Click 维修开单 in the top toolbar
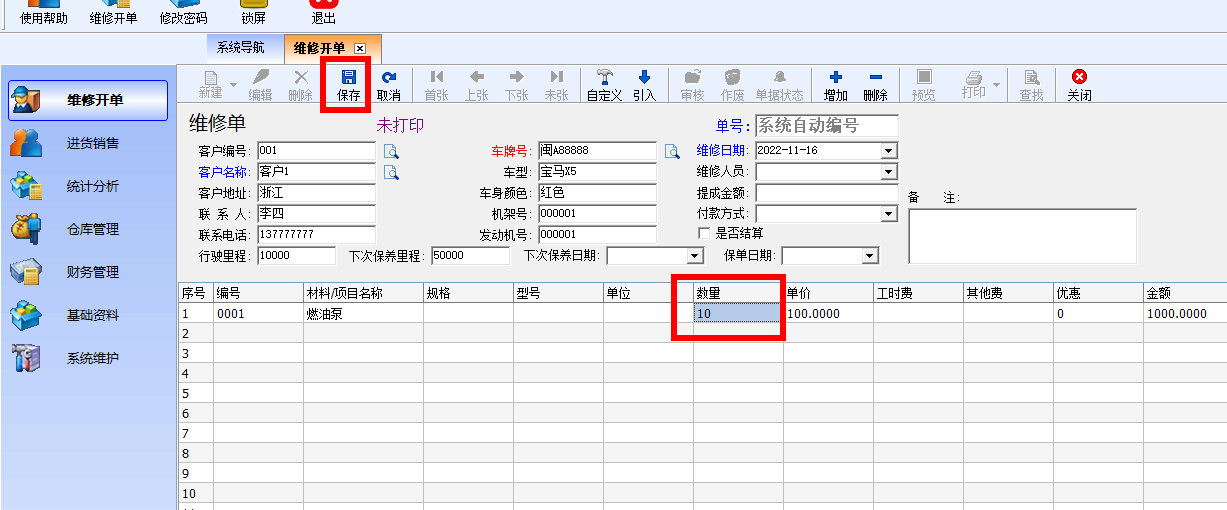Image resolution: width=1227 pixels, height=510 pixels. [x=113, y=12]
